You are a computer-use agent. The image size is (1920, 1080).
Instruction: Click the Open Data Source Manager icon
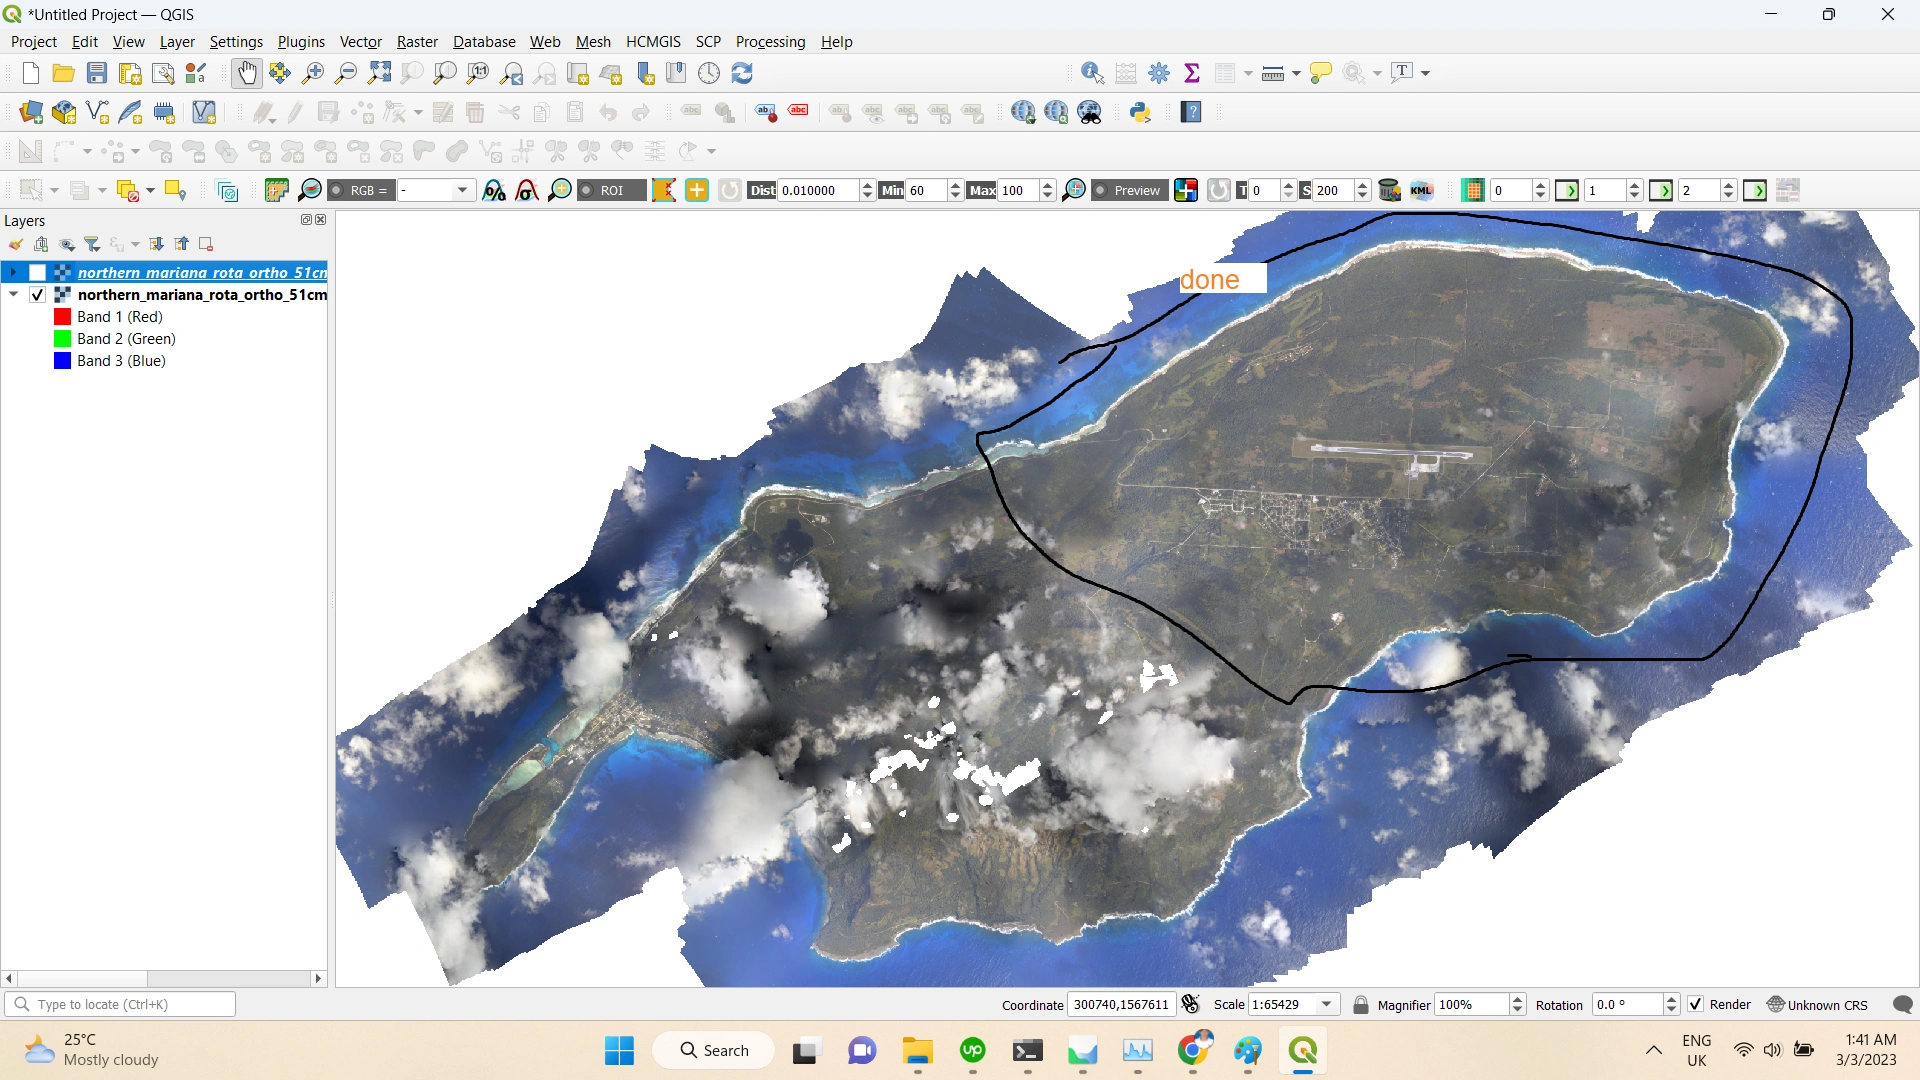[x=31, y=112]
